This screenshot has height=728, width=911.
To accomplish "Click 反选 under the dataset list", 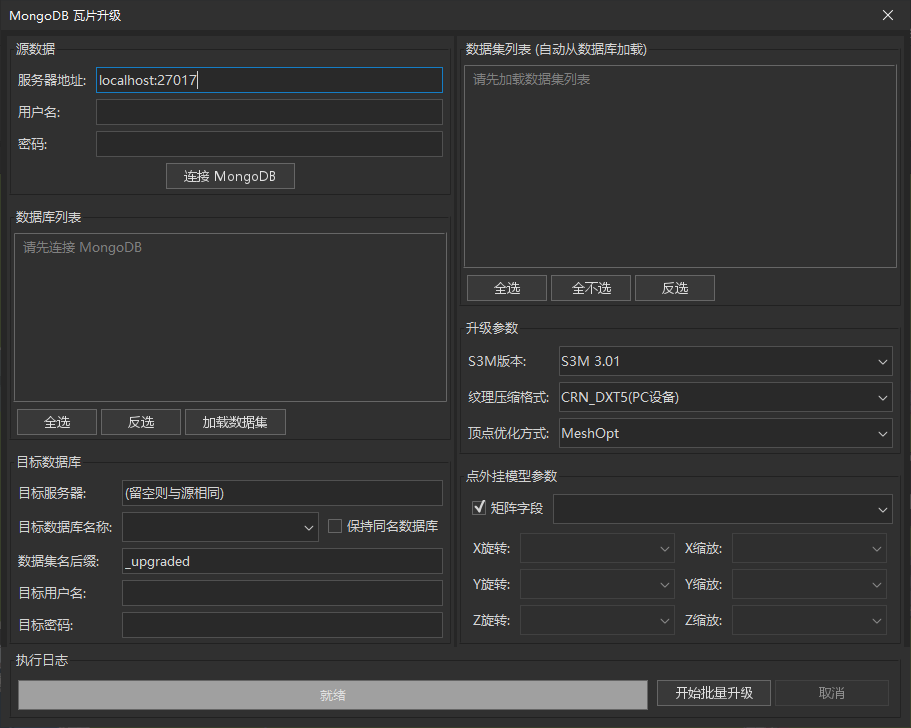I will (675, 288).
